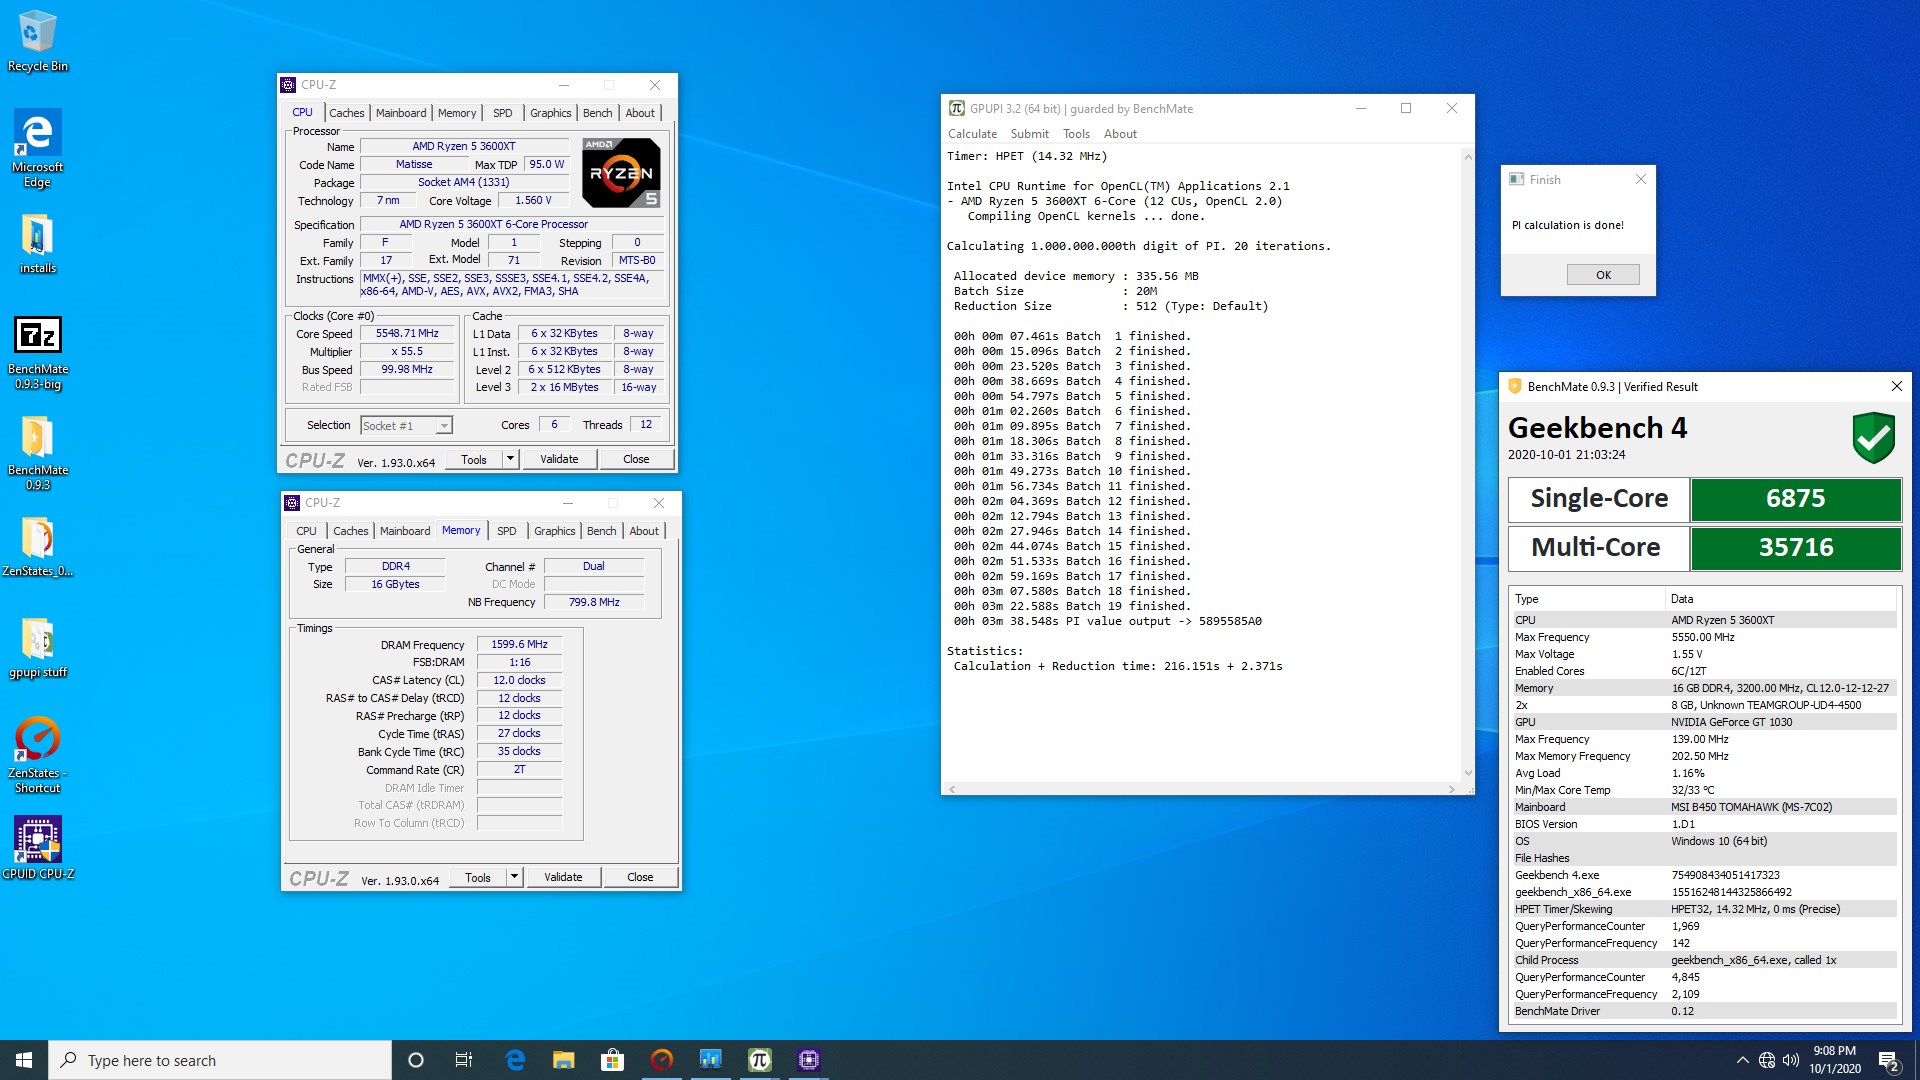1920x1080 pixels.
Task: Open the volume tray icon
Action: (1791, 1060)
